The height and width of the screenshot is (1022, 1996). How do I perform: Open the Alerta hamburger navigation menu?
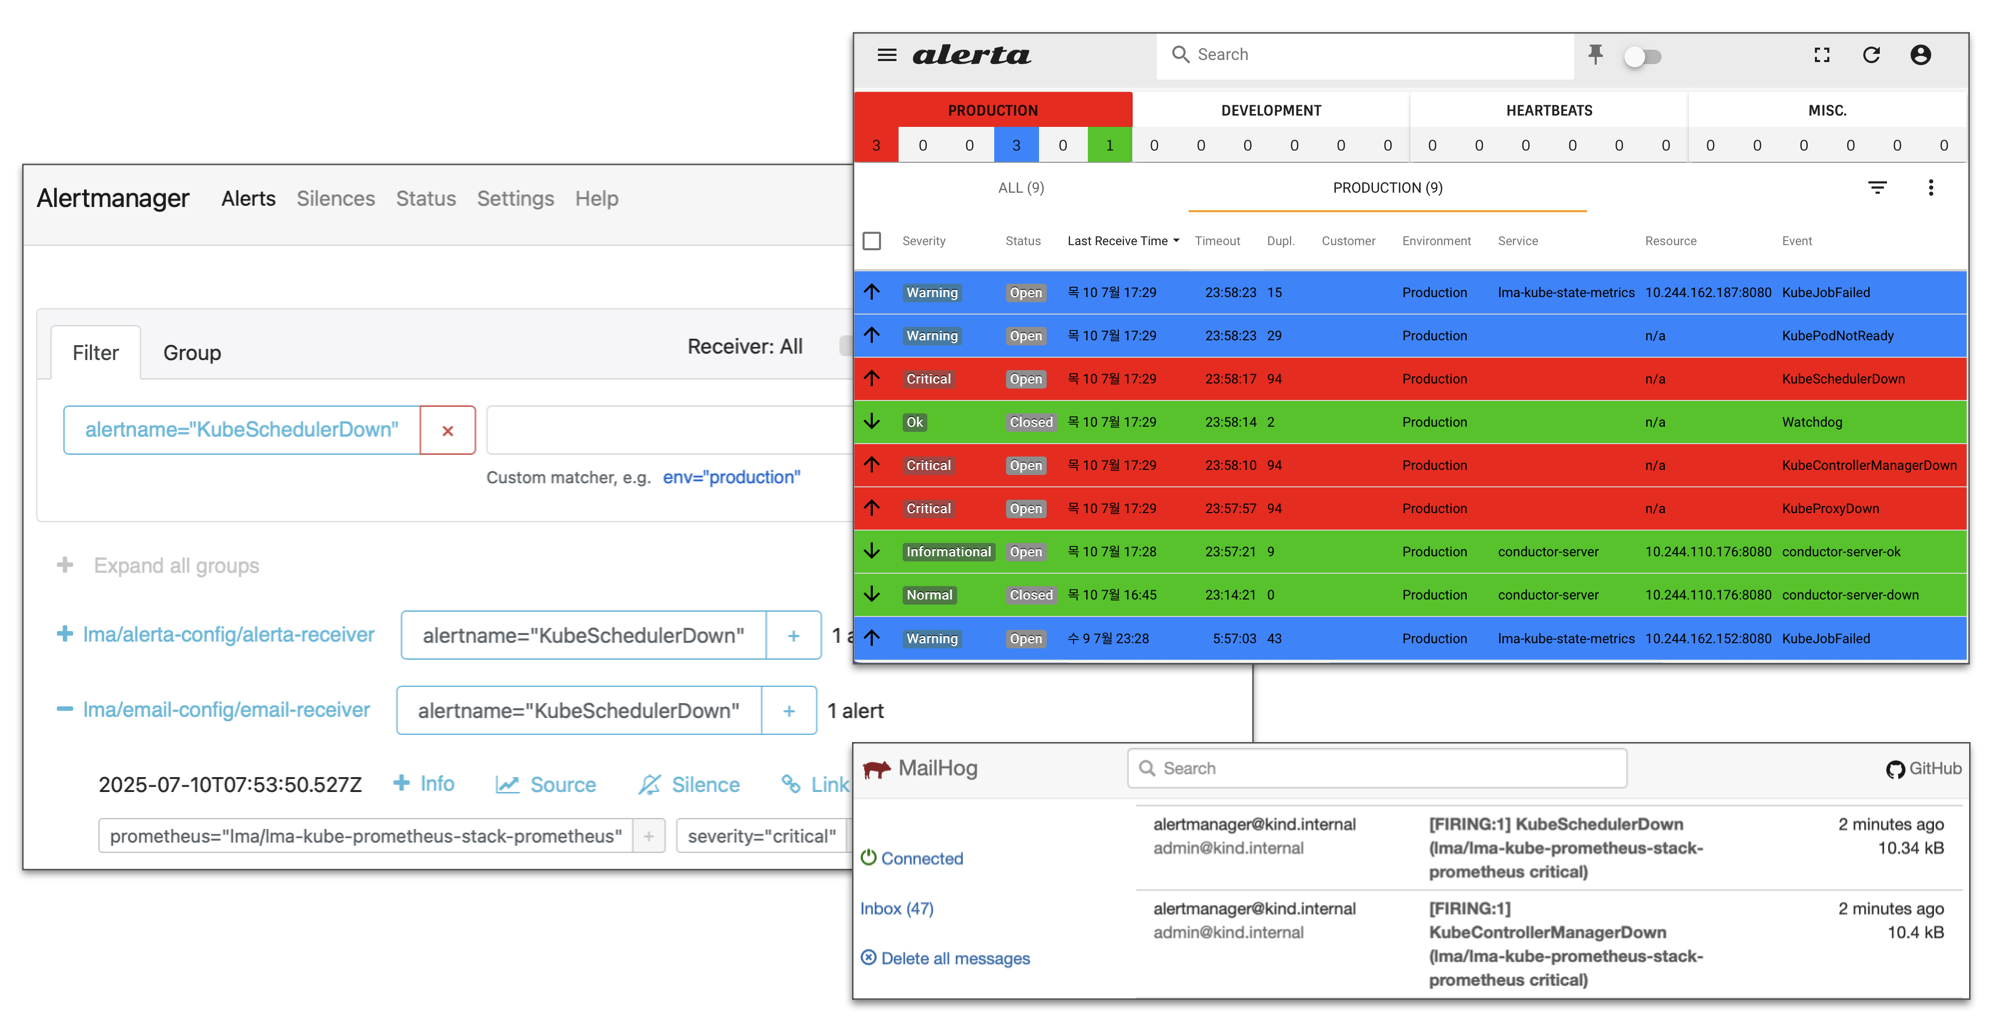[888, 55]
